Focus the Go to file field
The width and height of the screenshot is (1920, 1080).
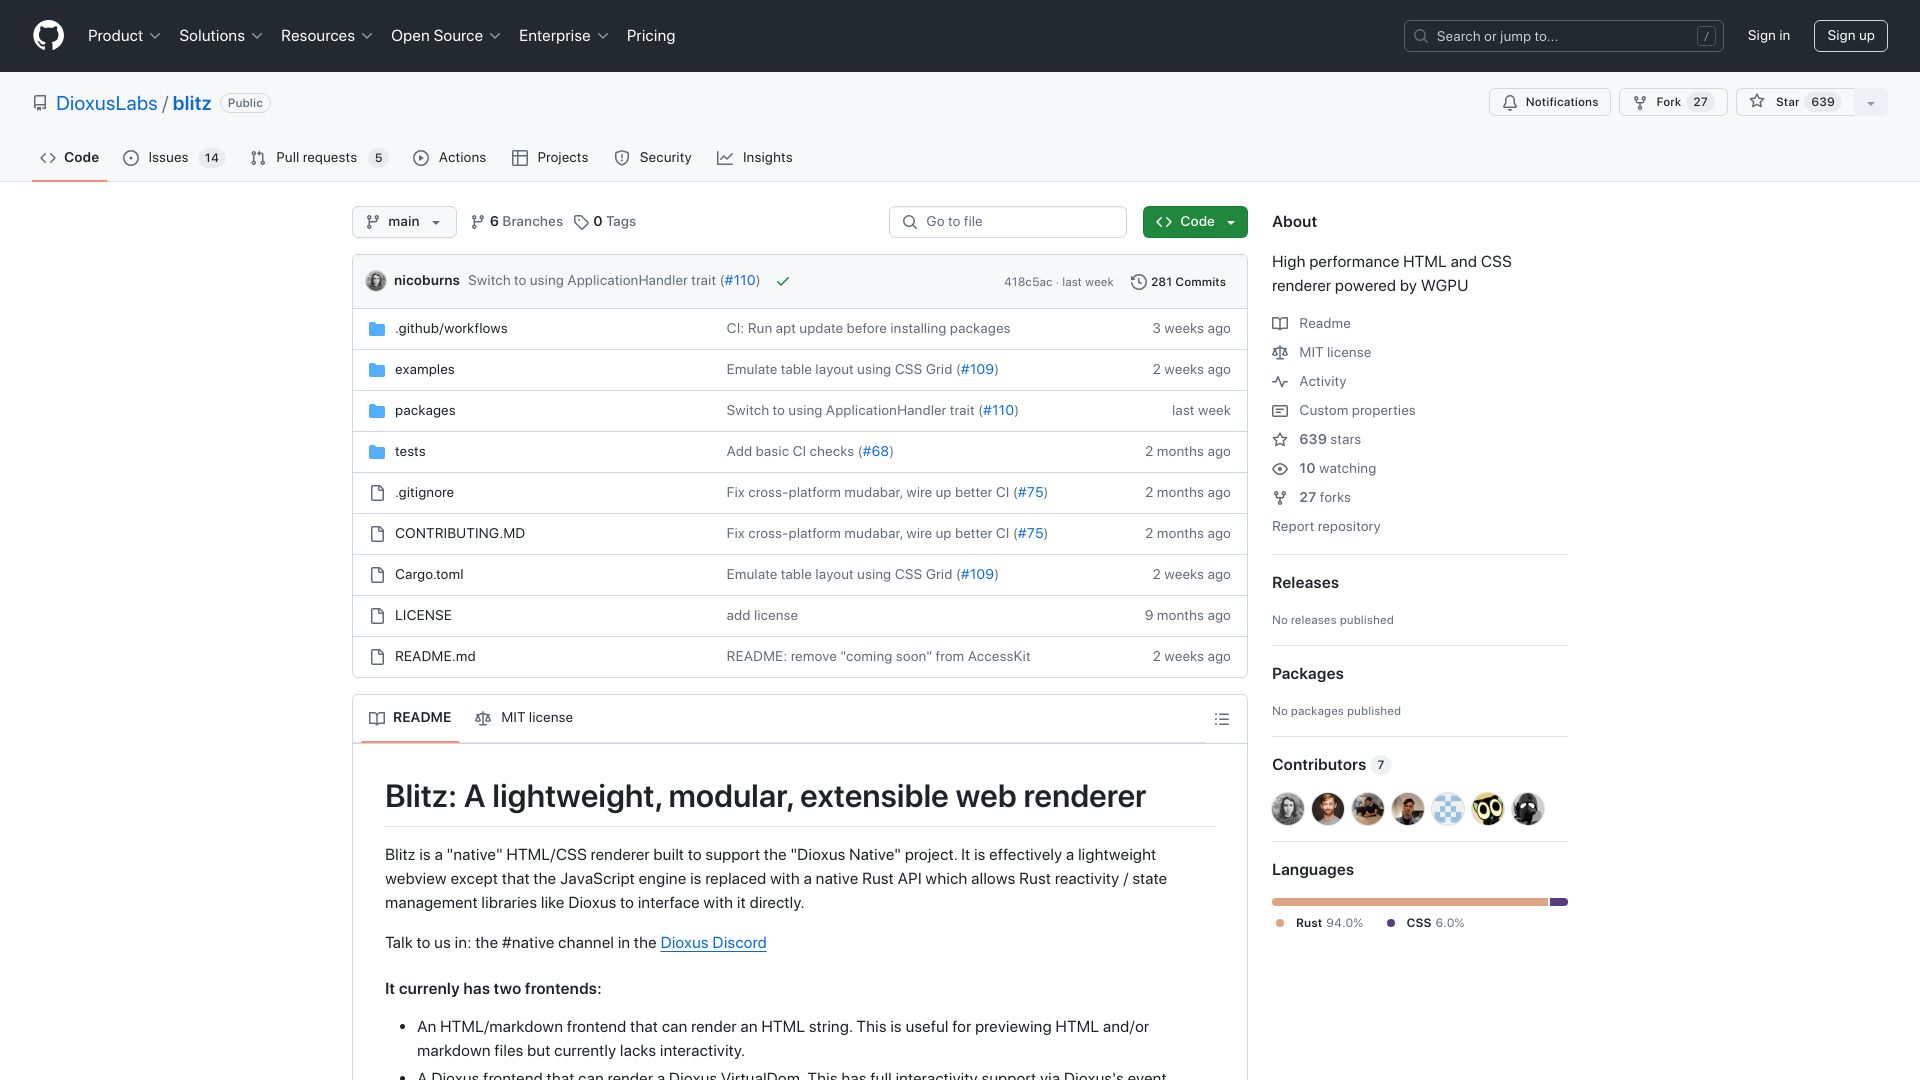1008,222
